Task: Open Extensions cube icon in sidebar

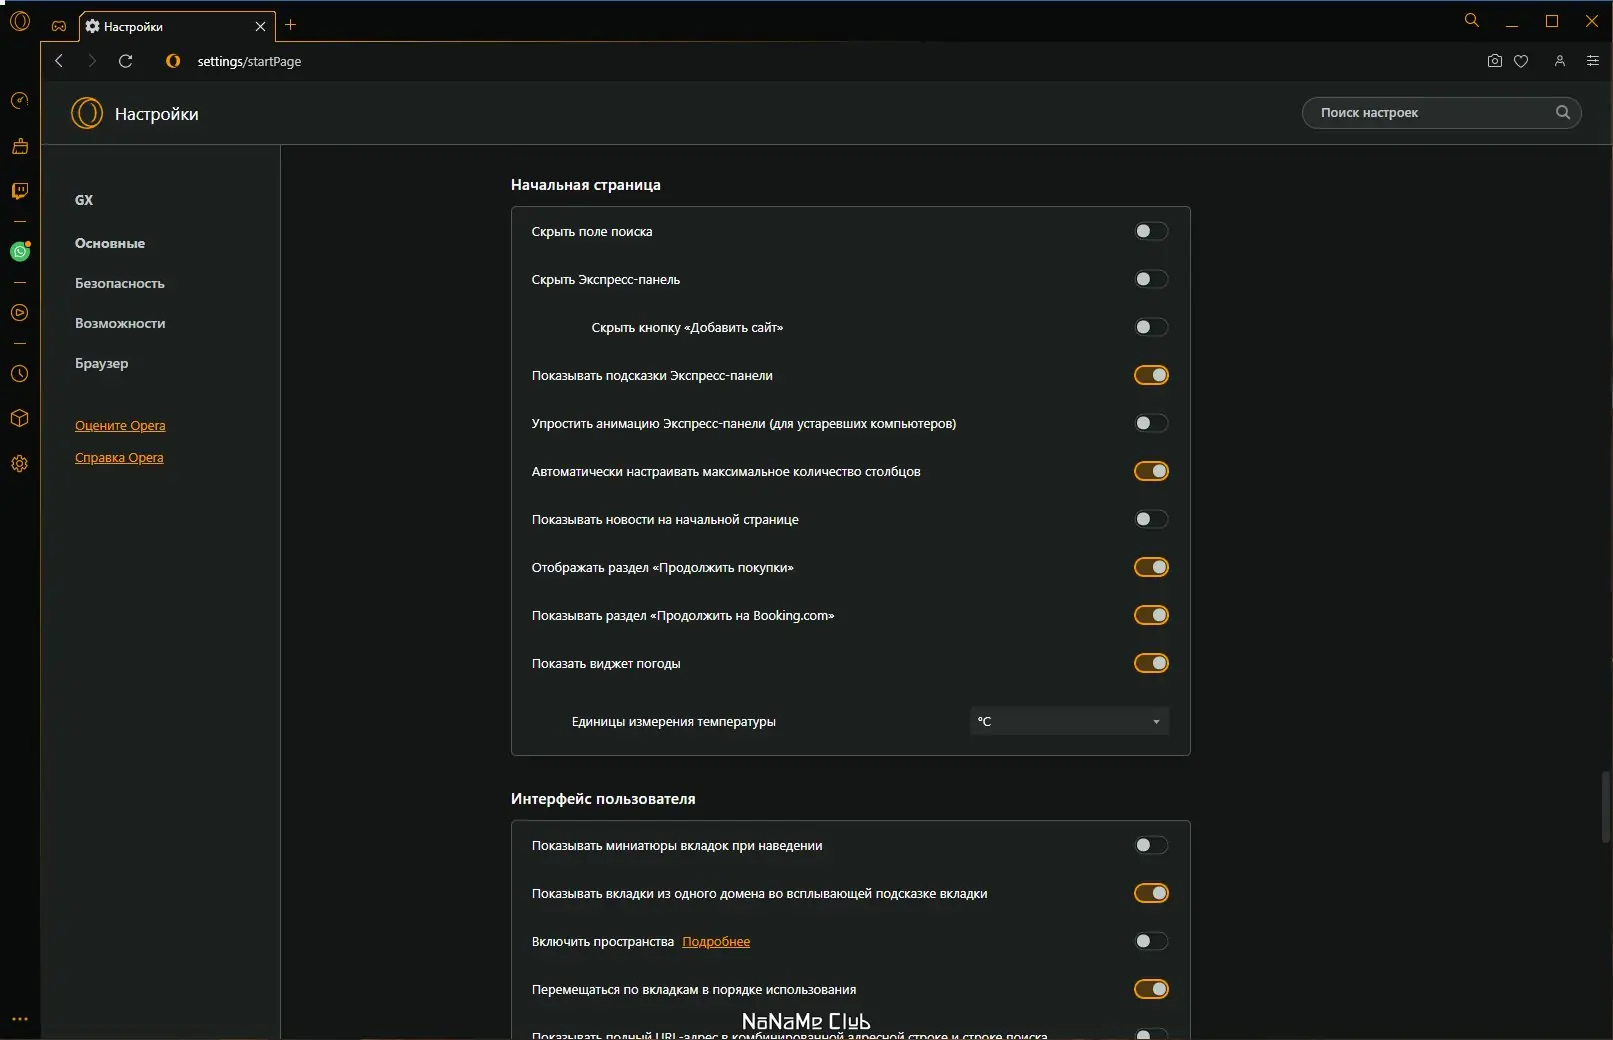Action: coord(19,418)
